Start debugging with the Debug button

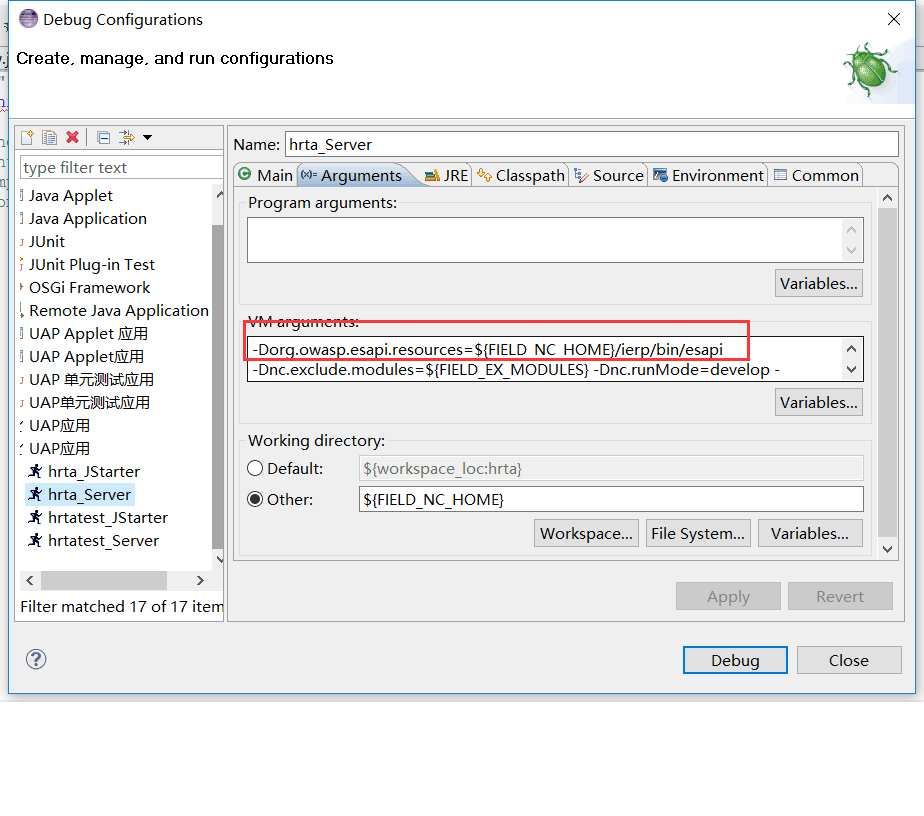coord(735,660)
